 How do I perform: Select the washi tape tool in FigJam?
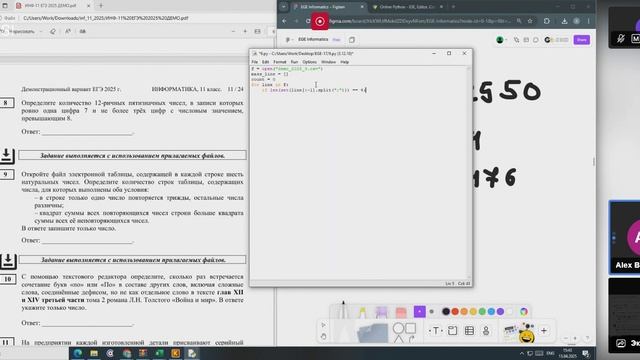[x=381, y=312]
